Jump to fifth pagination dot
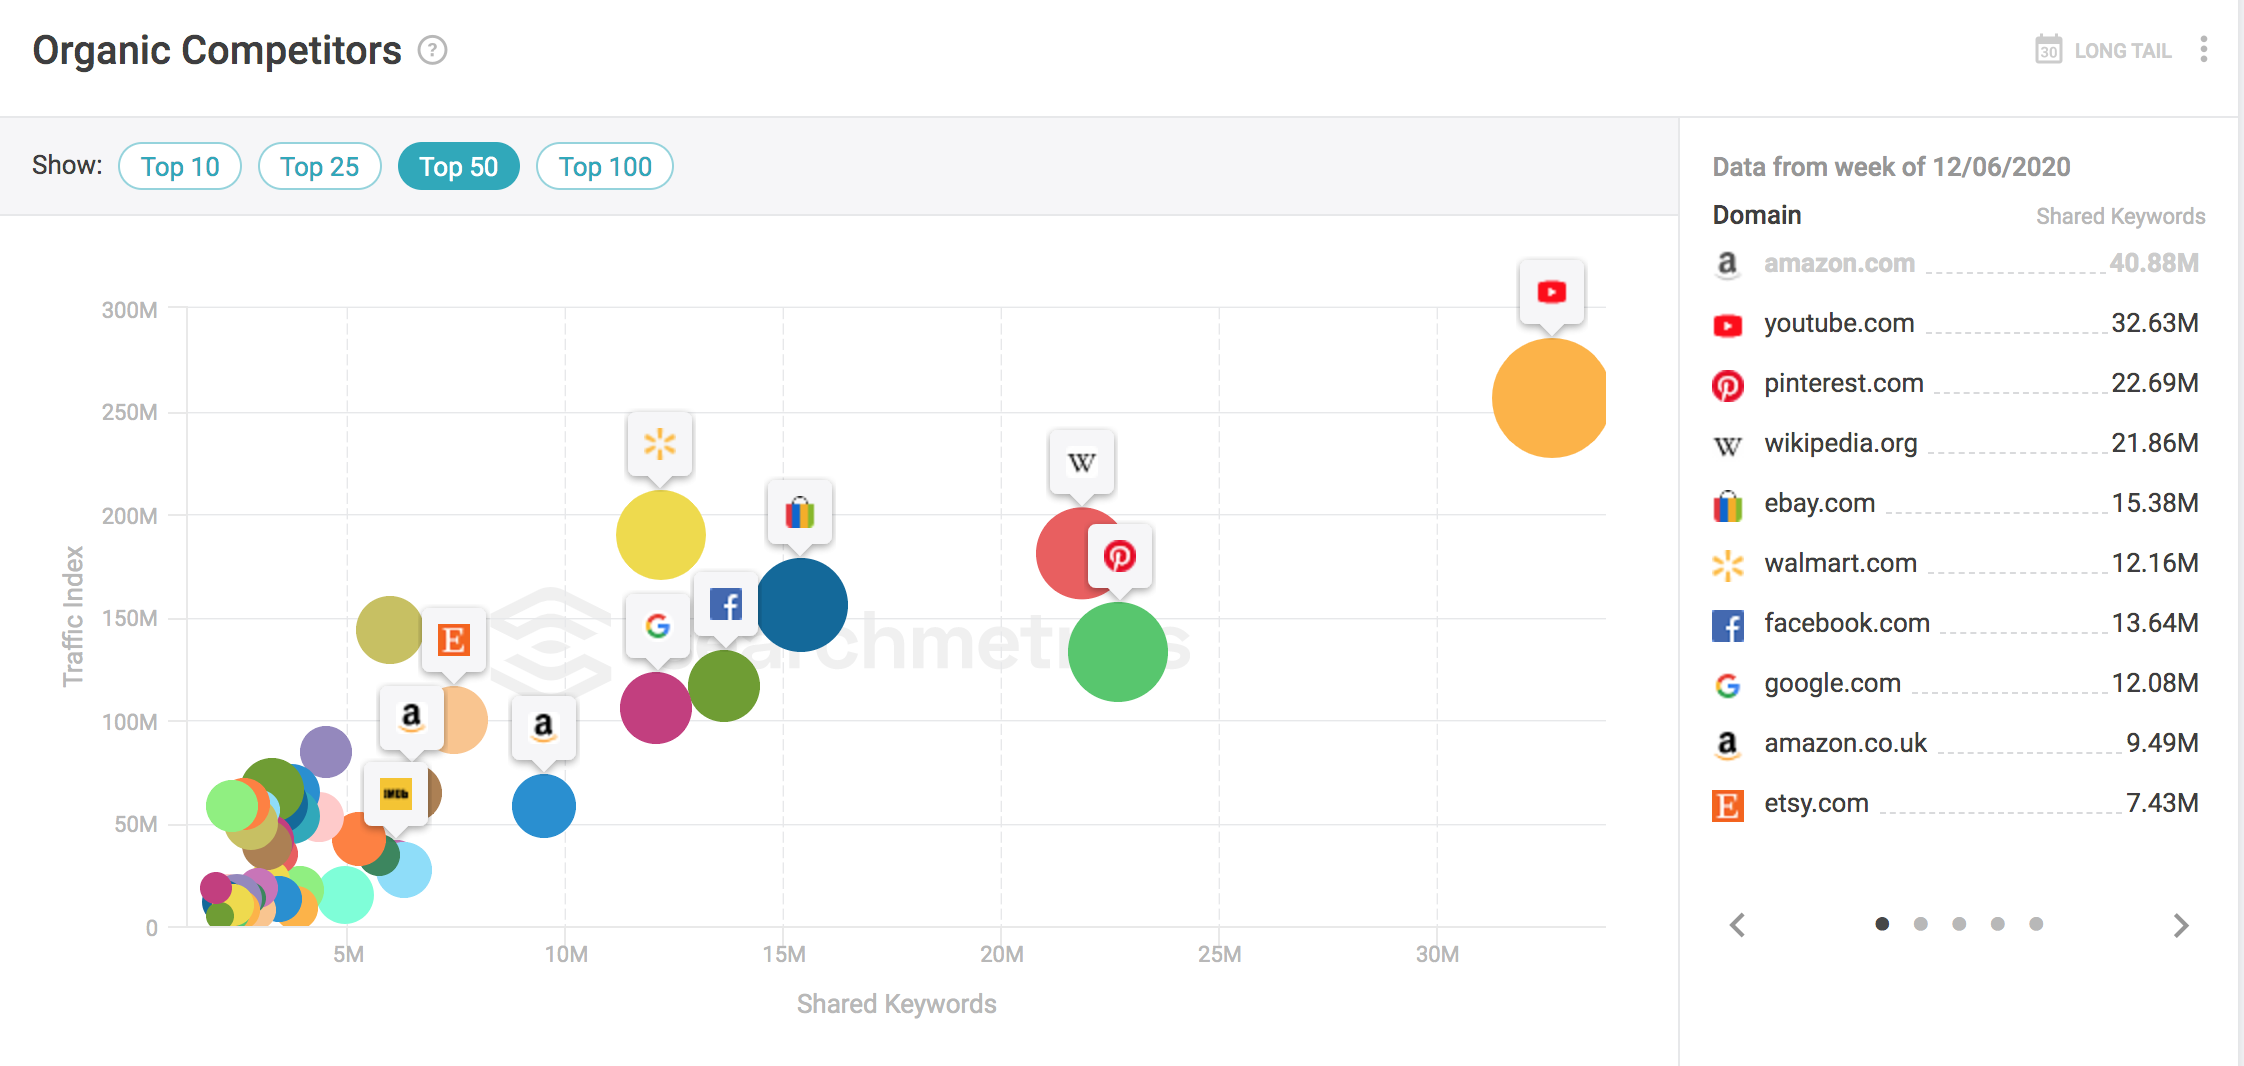The image size is (2244, 1066). [x=2036, y=924]
